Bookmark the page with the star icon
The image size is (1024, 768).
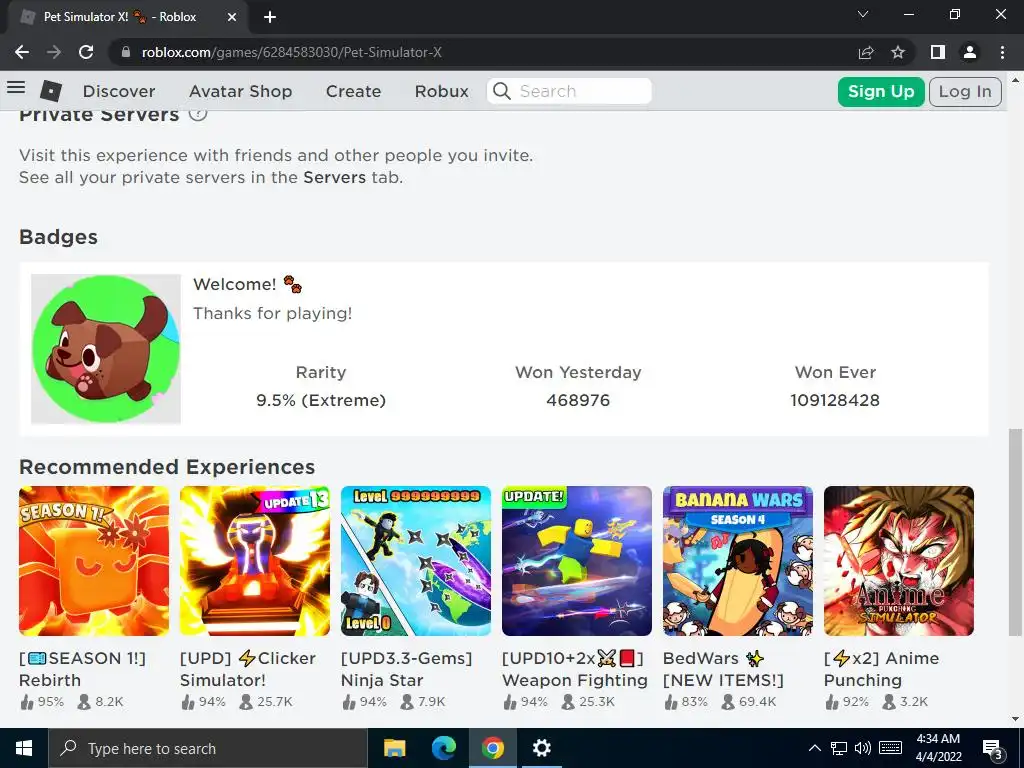pyautogui.click(x=898, y=52)
